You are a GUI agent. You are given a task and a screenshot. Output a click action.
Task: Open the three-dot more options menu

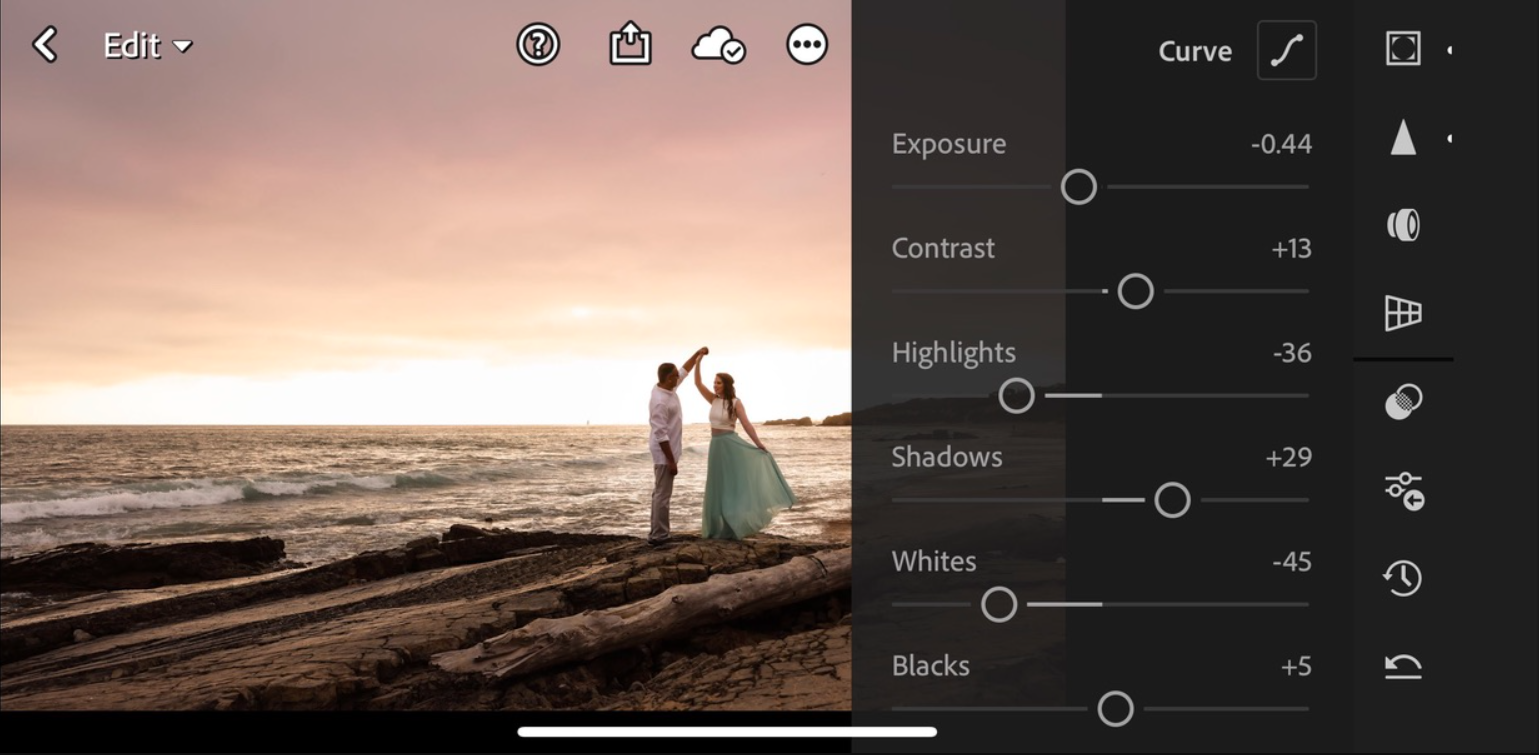tap(807, 45)
